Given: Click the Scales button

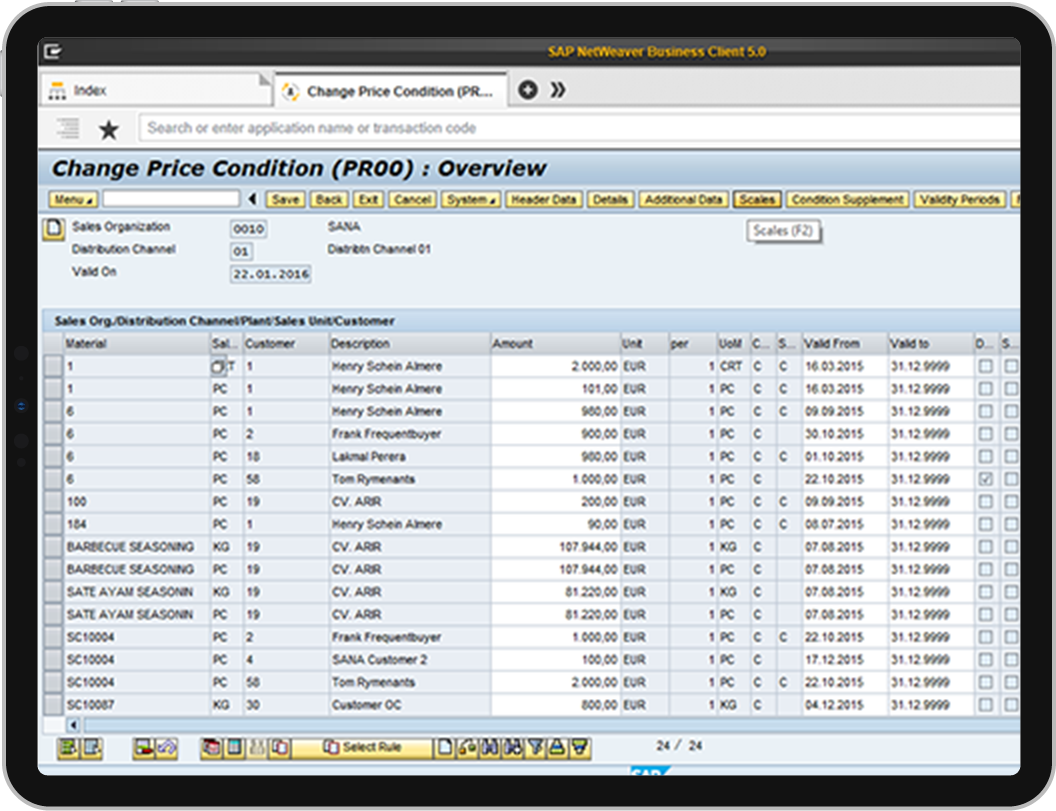Looking at the screenshot, I should tap(757, 199).
